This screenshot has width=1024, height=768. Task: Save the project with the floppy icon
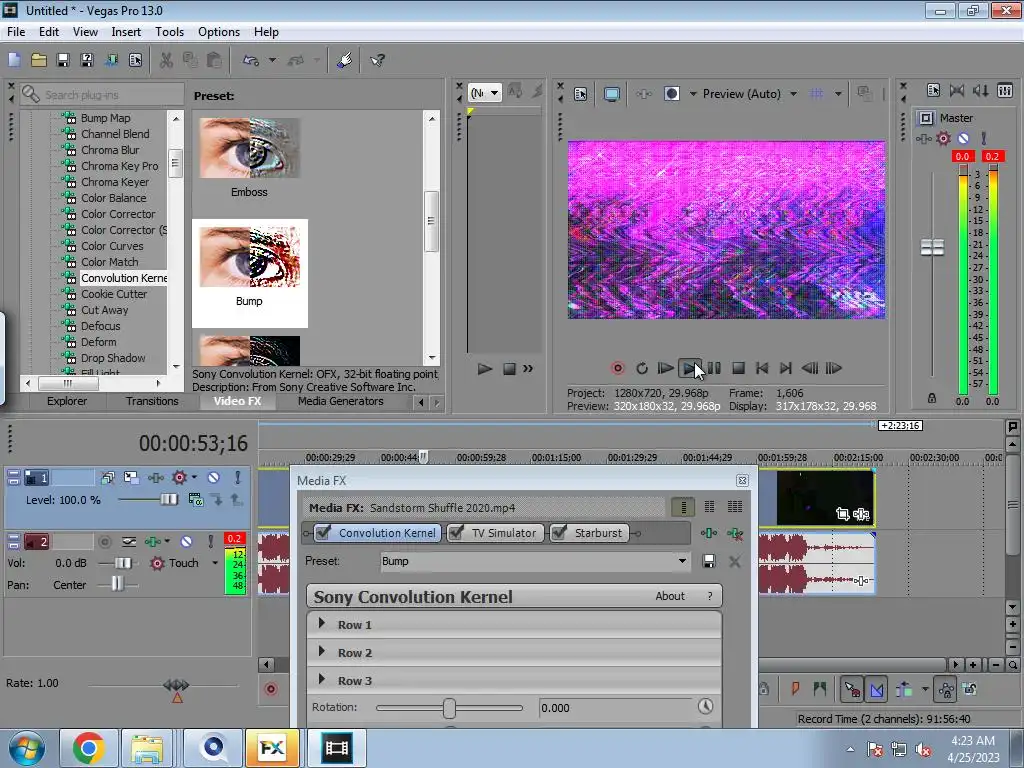(x=63, y=61)
